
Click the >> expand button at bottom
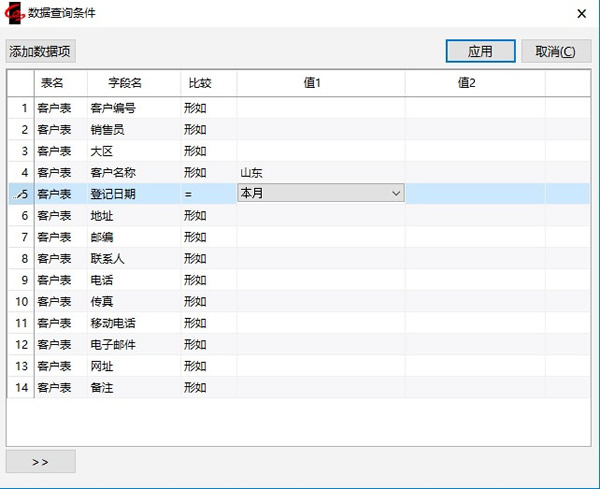[41, 461]
